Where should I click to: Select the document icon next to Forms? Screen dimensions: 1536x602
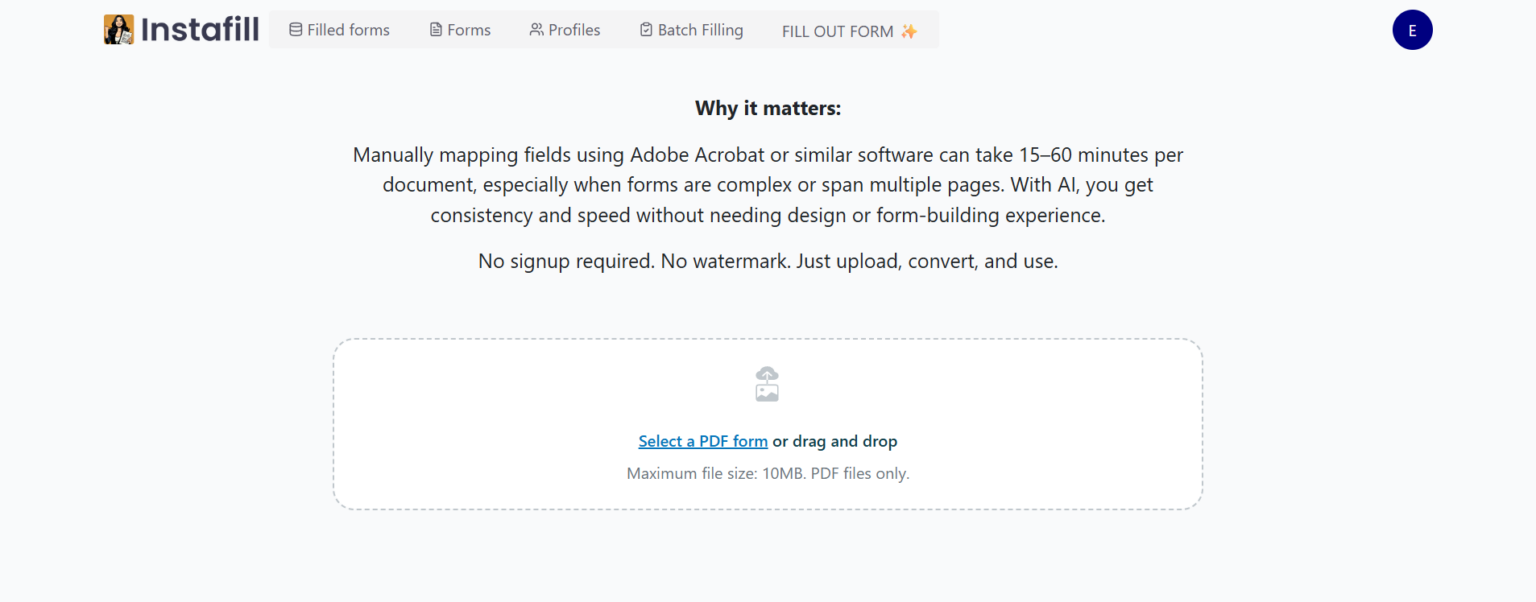point(434,30)
